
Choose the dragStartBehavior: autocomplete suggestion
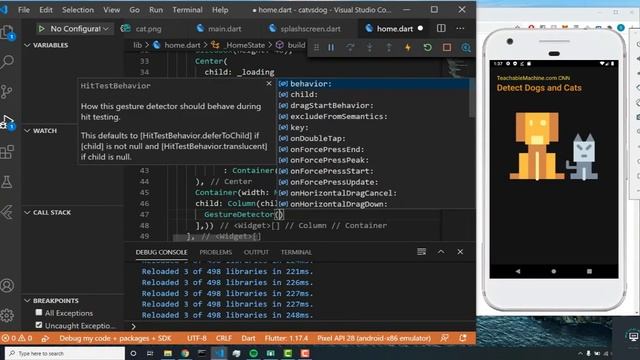373,105
